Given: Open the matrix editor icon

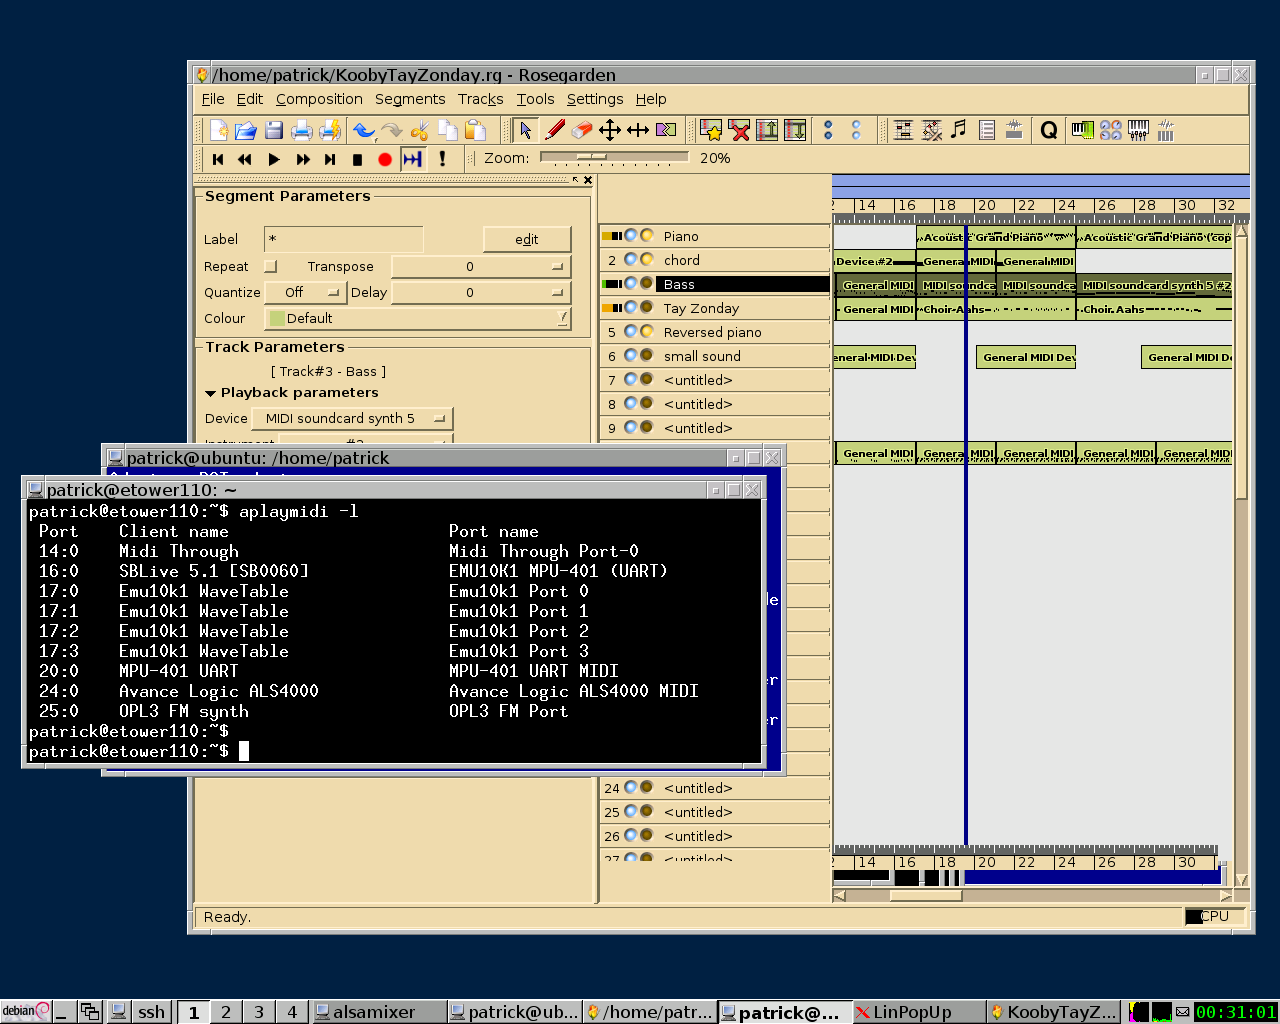Looking at the screenshot, I should coord(903,130).
